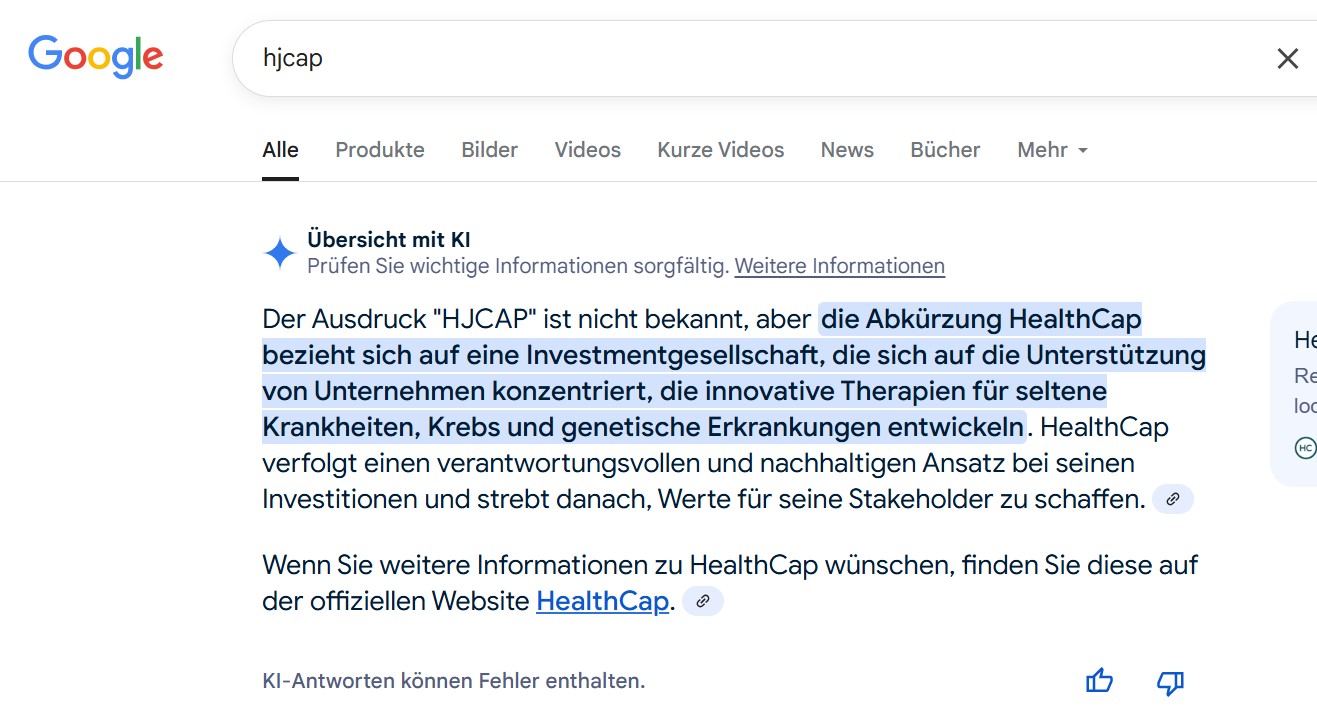Give the AI answer a thumbs up
The image size is (1317, 708).
point(1099,682)
